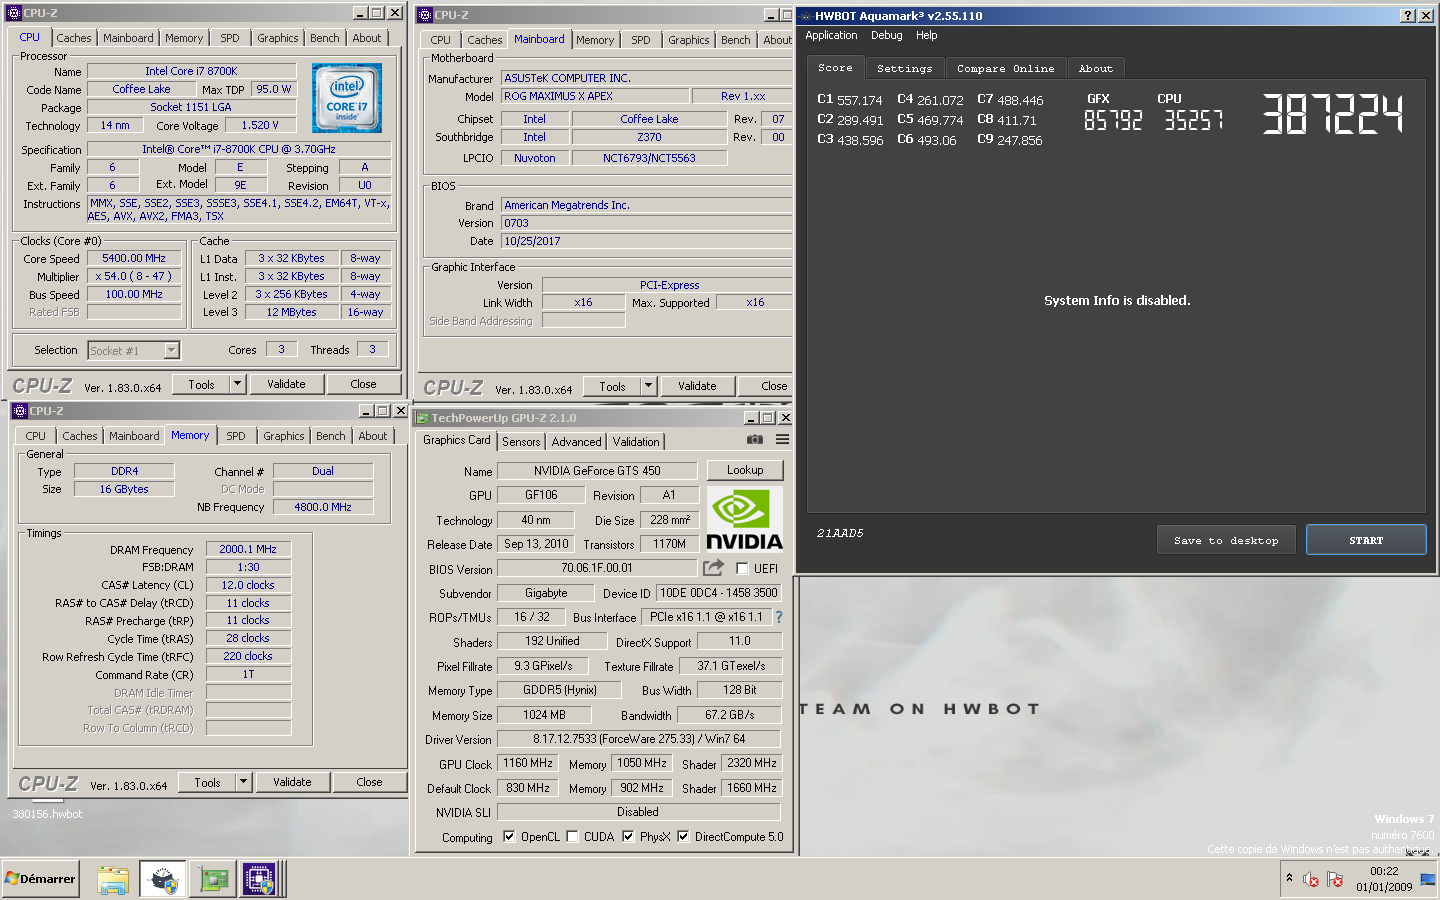Click the Lookup button in GPU-Z
This screenshot has width=1440, height=900.
(x=745, y=470)
